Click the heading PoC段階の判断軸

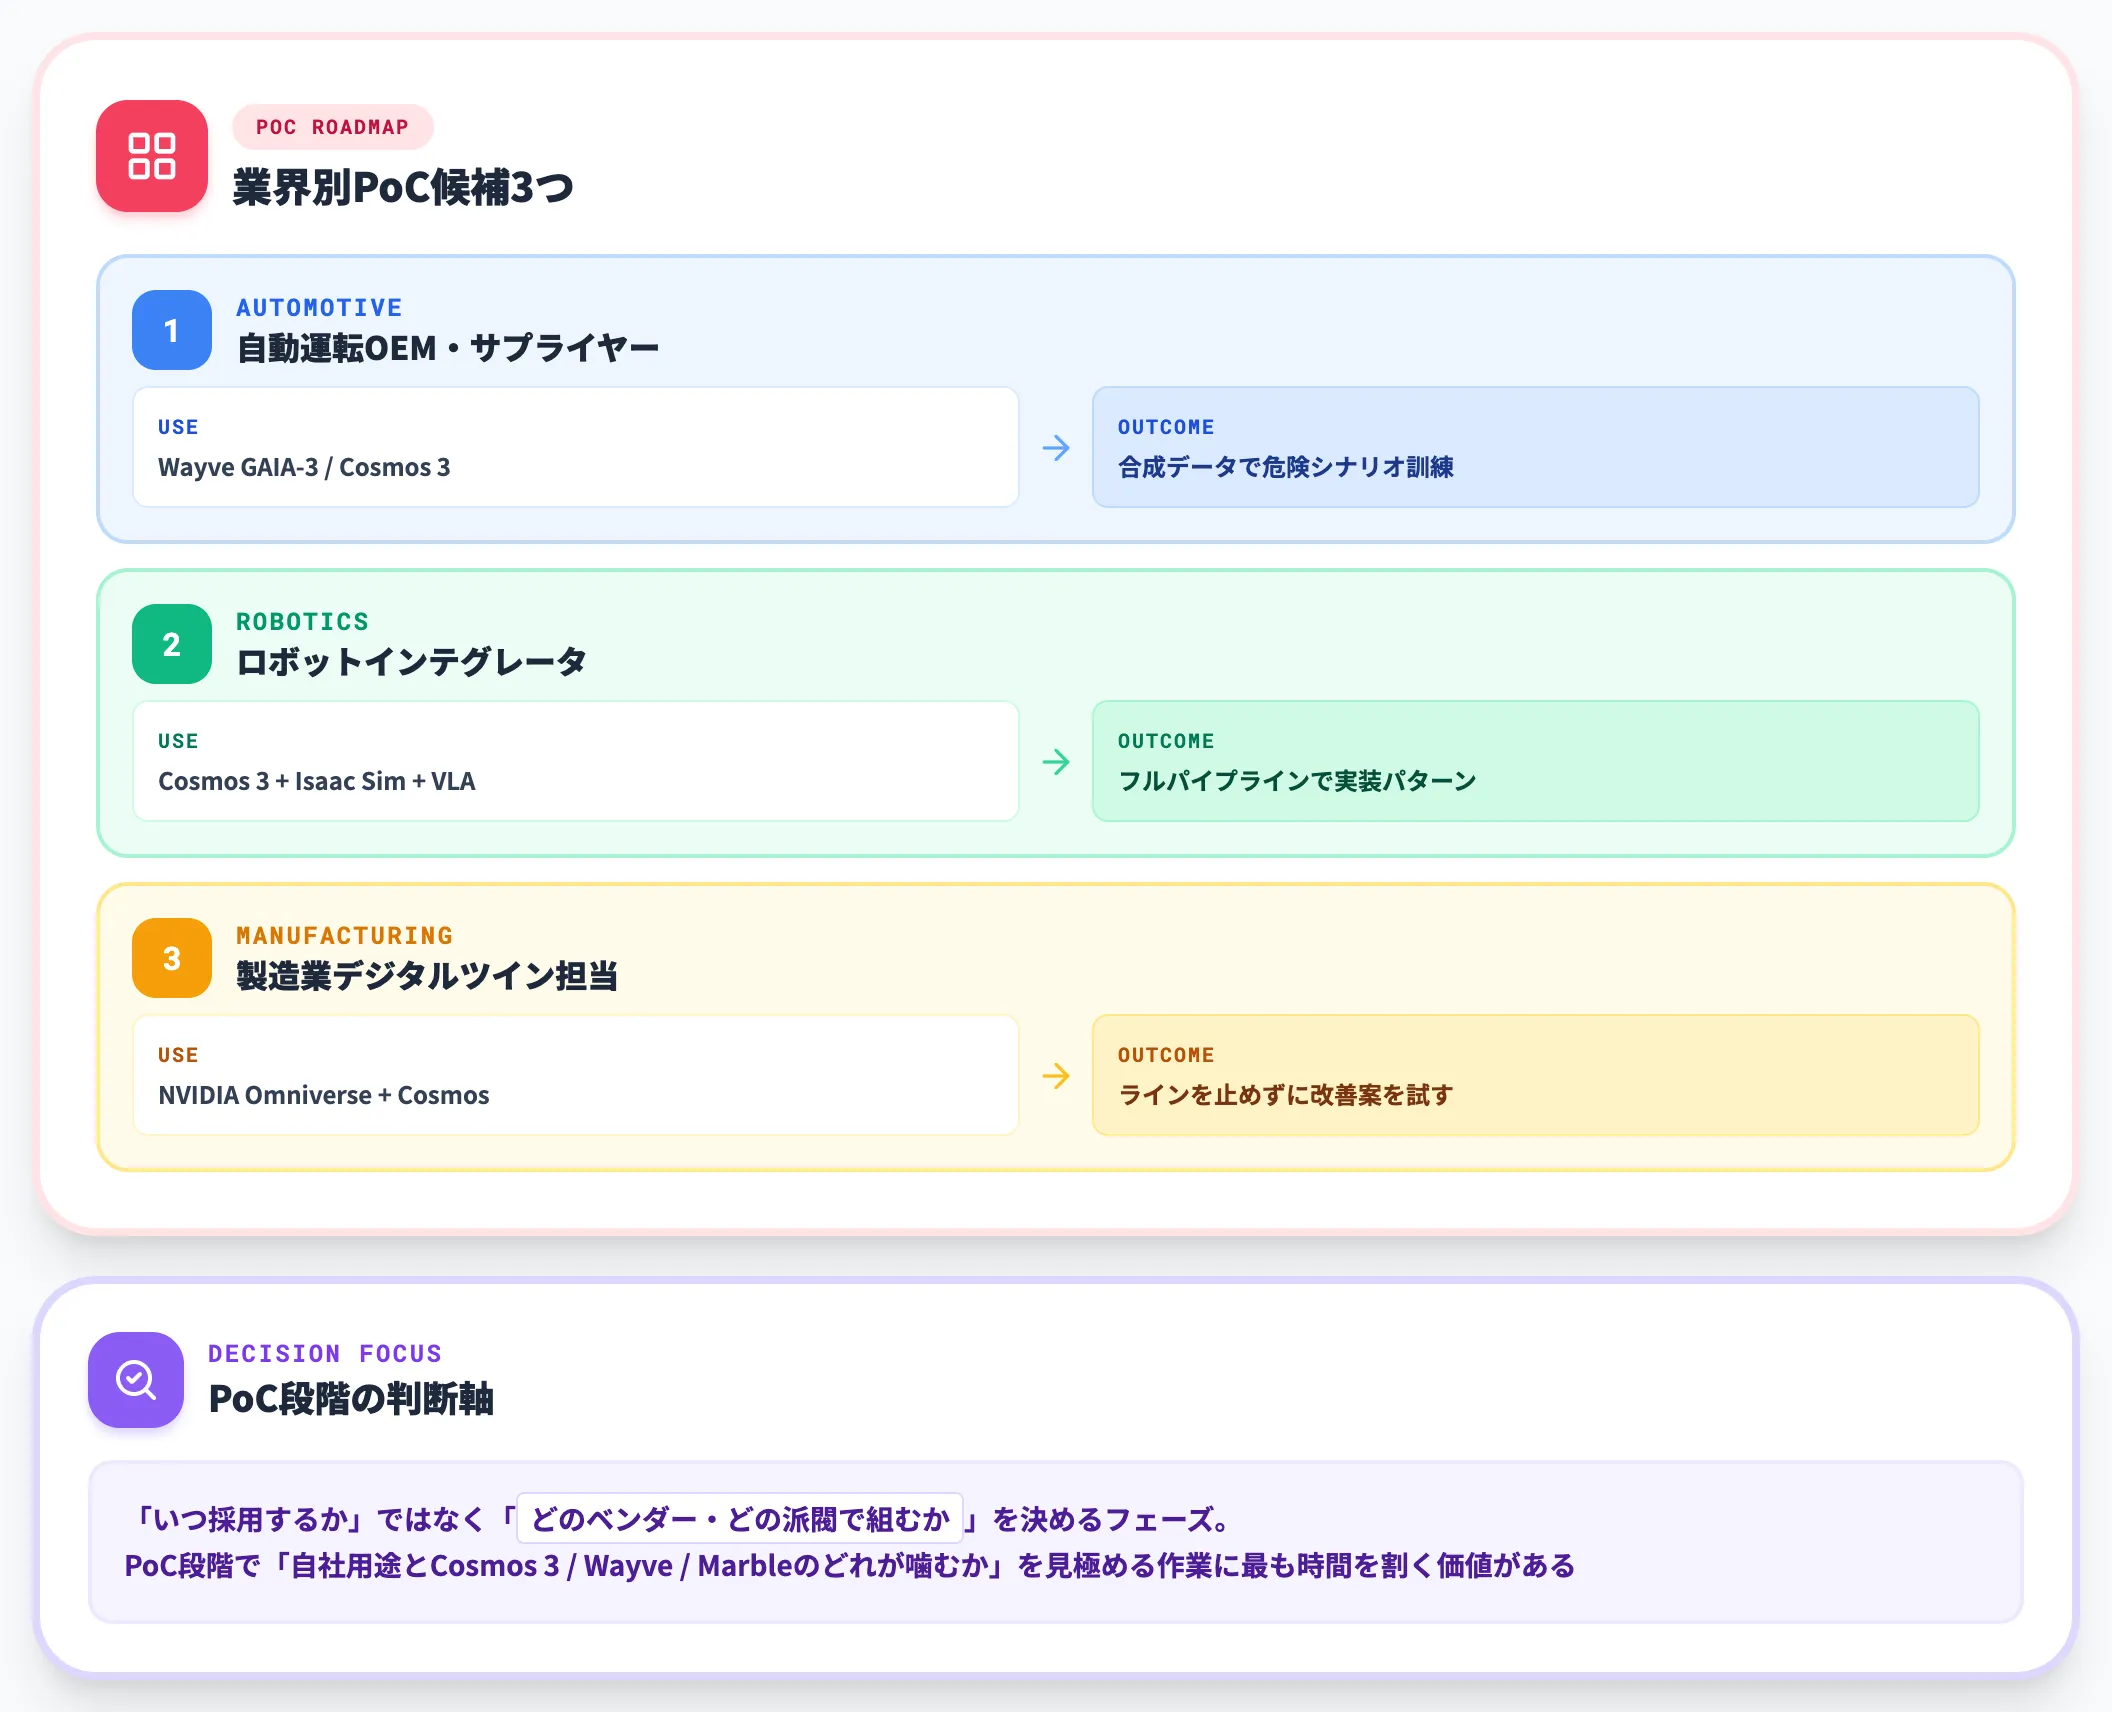tap(351, 1399)
